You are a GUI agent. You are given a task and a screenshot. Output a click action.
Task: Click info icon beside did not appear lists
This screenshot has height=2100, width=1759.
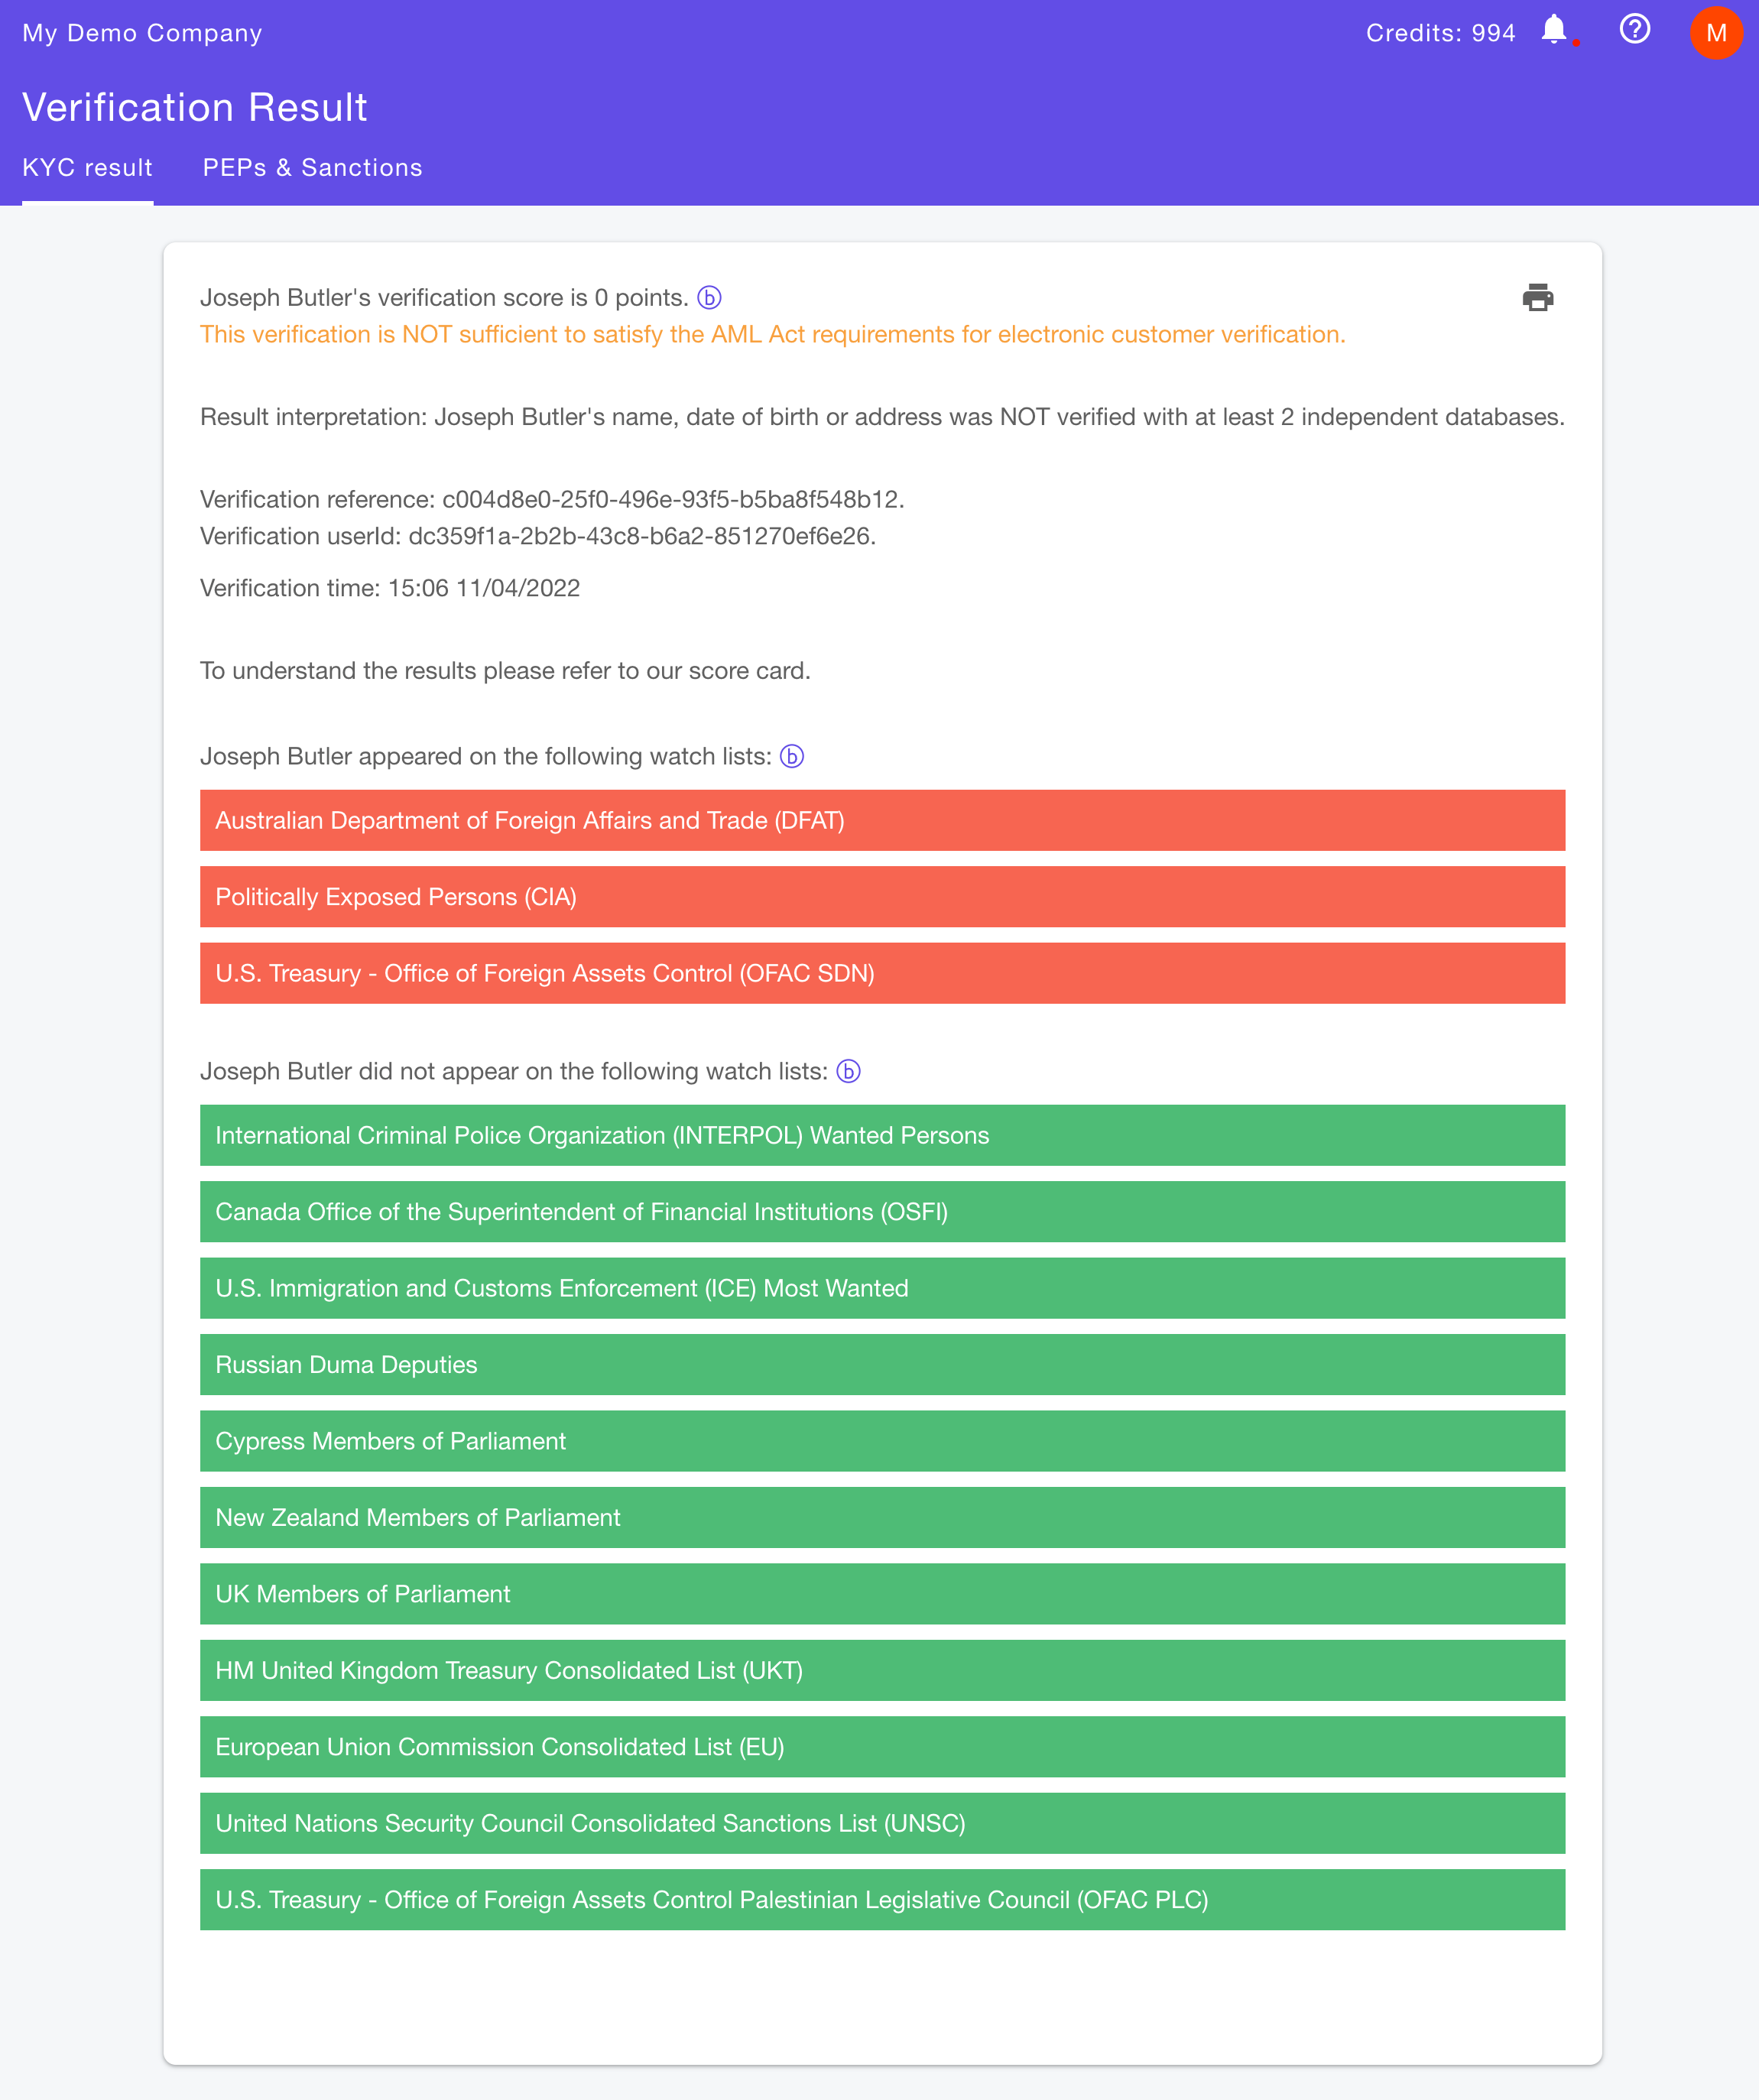[x=848, y=1072]
